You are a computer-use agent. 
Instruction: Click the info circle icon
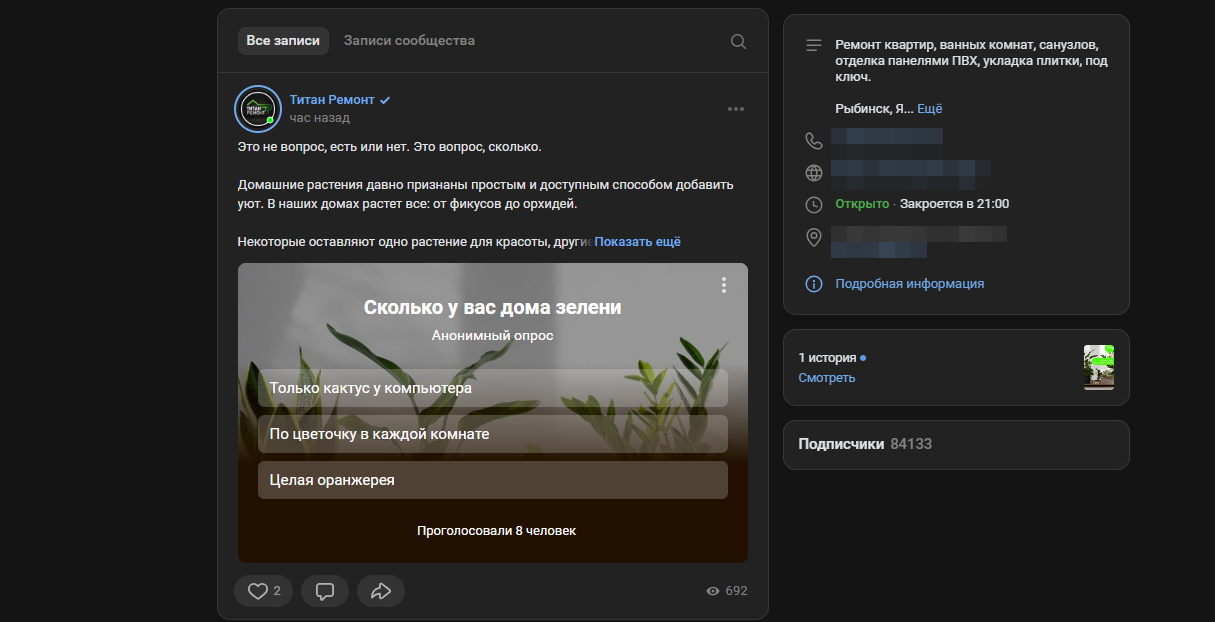pyautogui.click(x=814, y=284)
